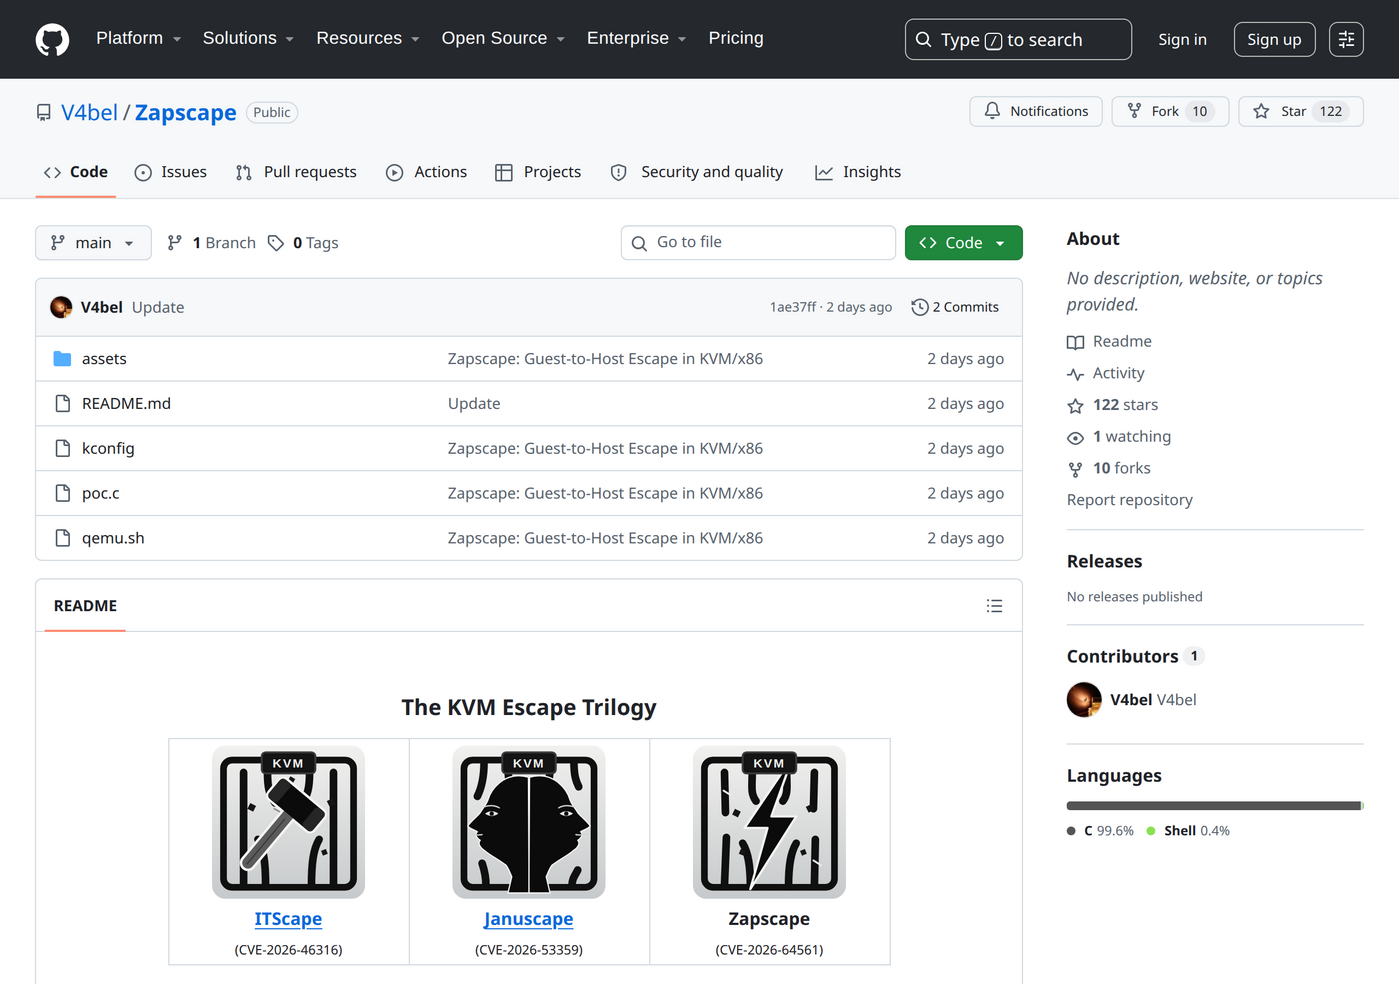The image size is (1399, 984).
Task: Open the kconfig file
Action: coord(108,449)
